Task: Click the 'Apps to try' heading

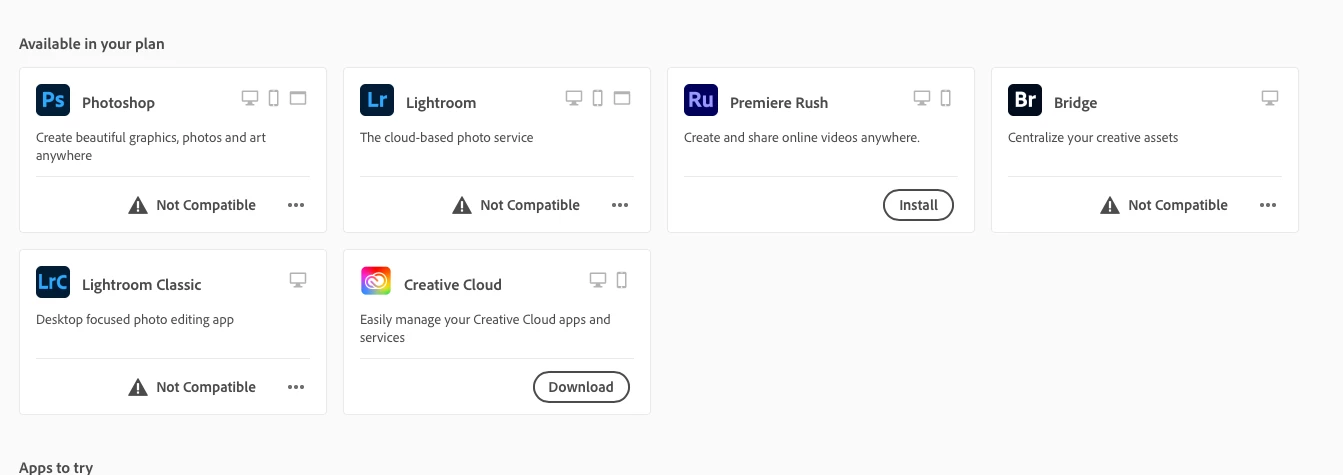Action: coord(56,468)
